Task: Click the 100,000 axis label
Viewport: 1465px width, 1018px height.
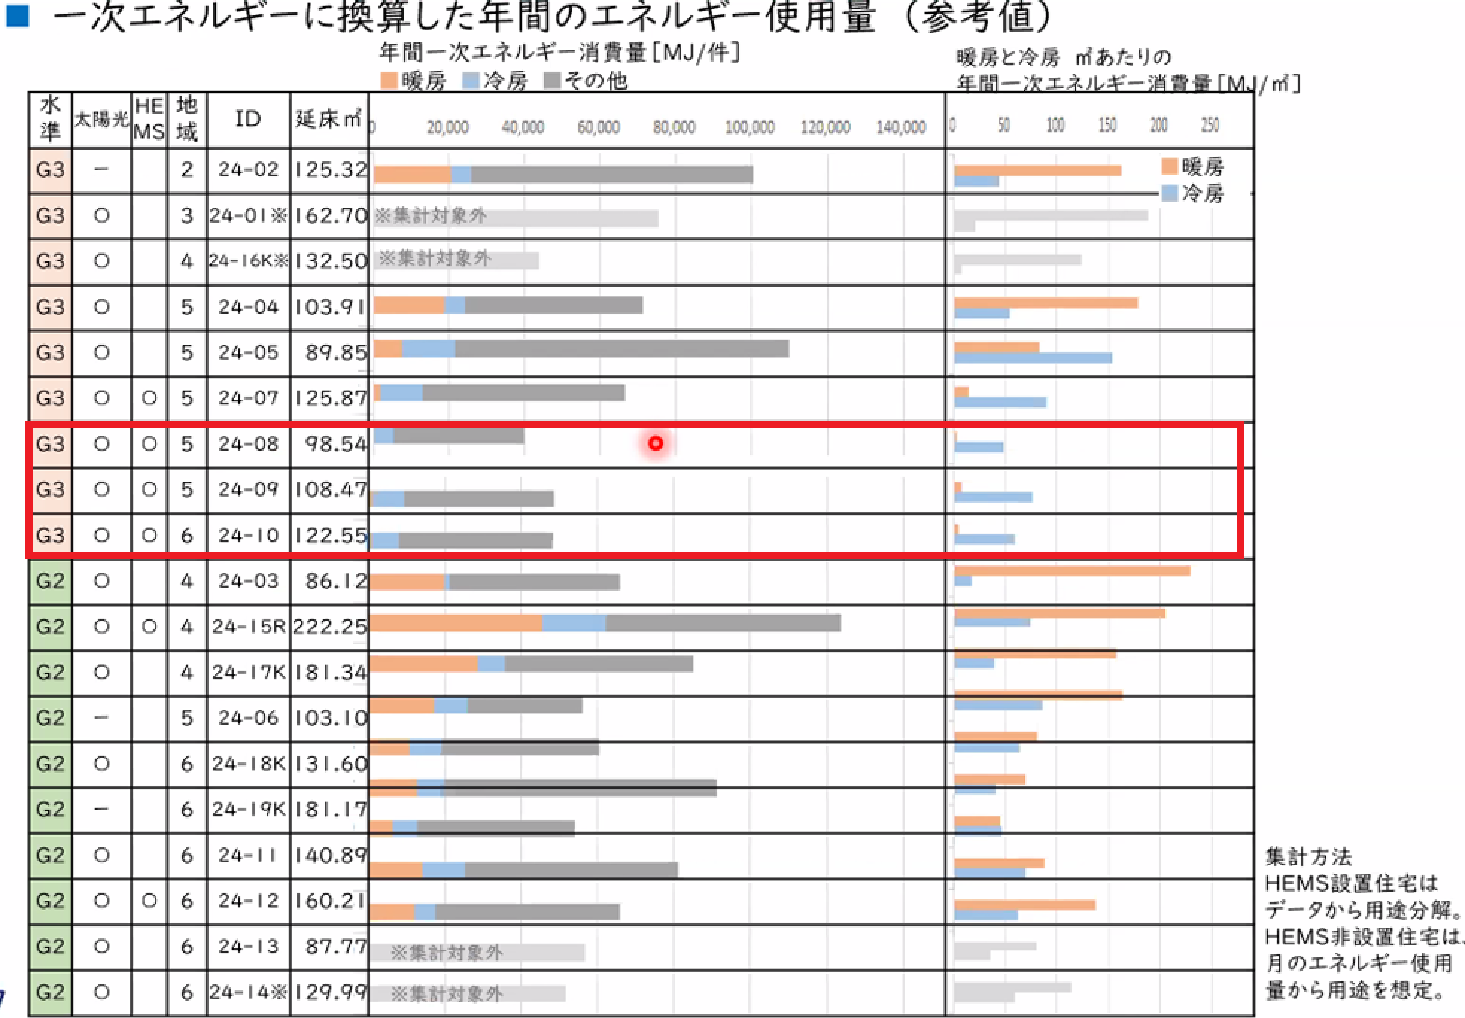Action: click(x=749, y=127)
